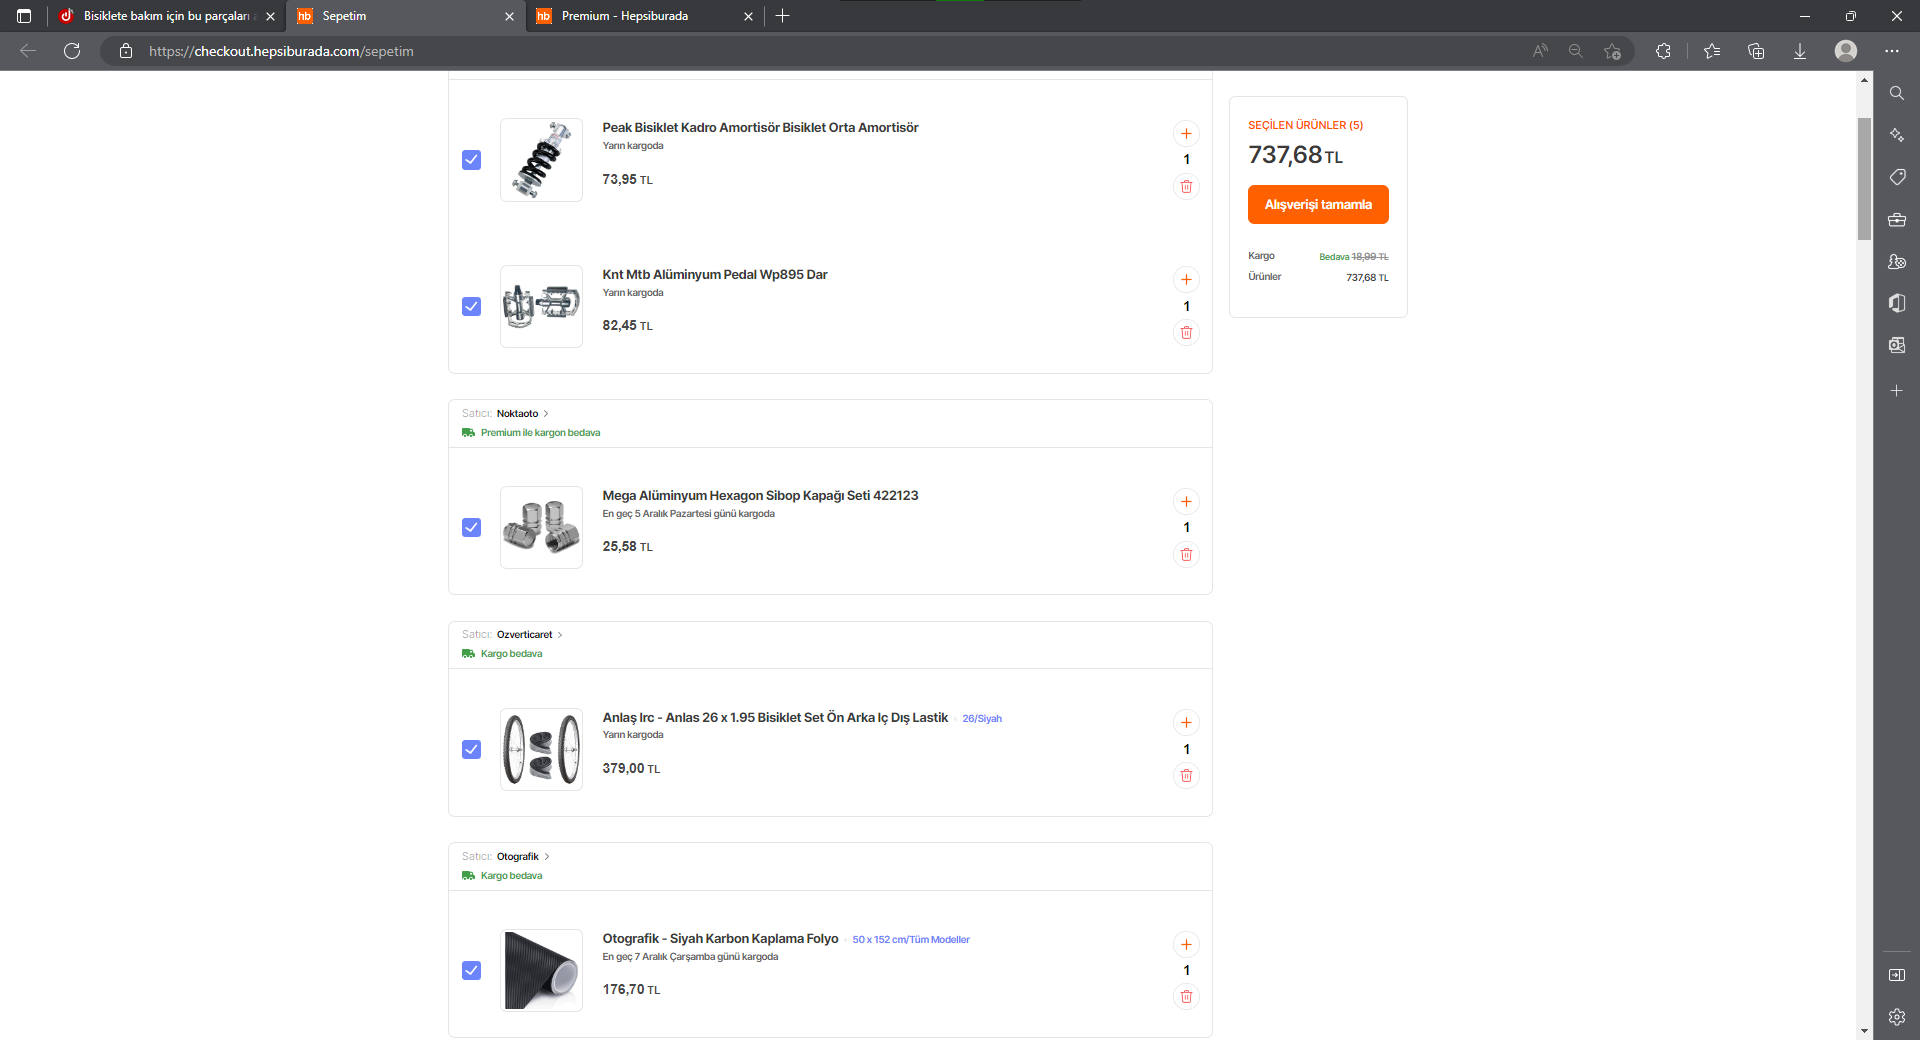
Task: Select the 26/Siyah variant label
Action: click(x=982, y=719)
